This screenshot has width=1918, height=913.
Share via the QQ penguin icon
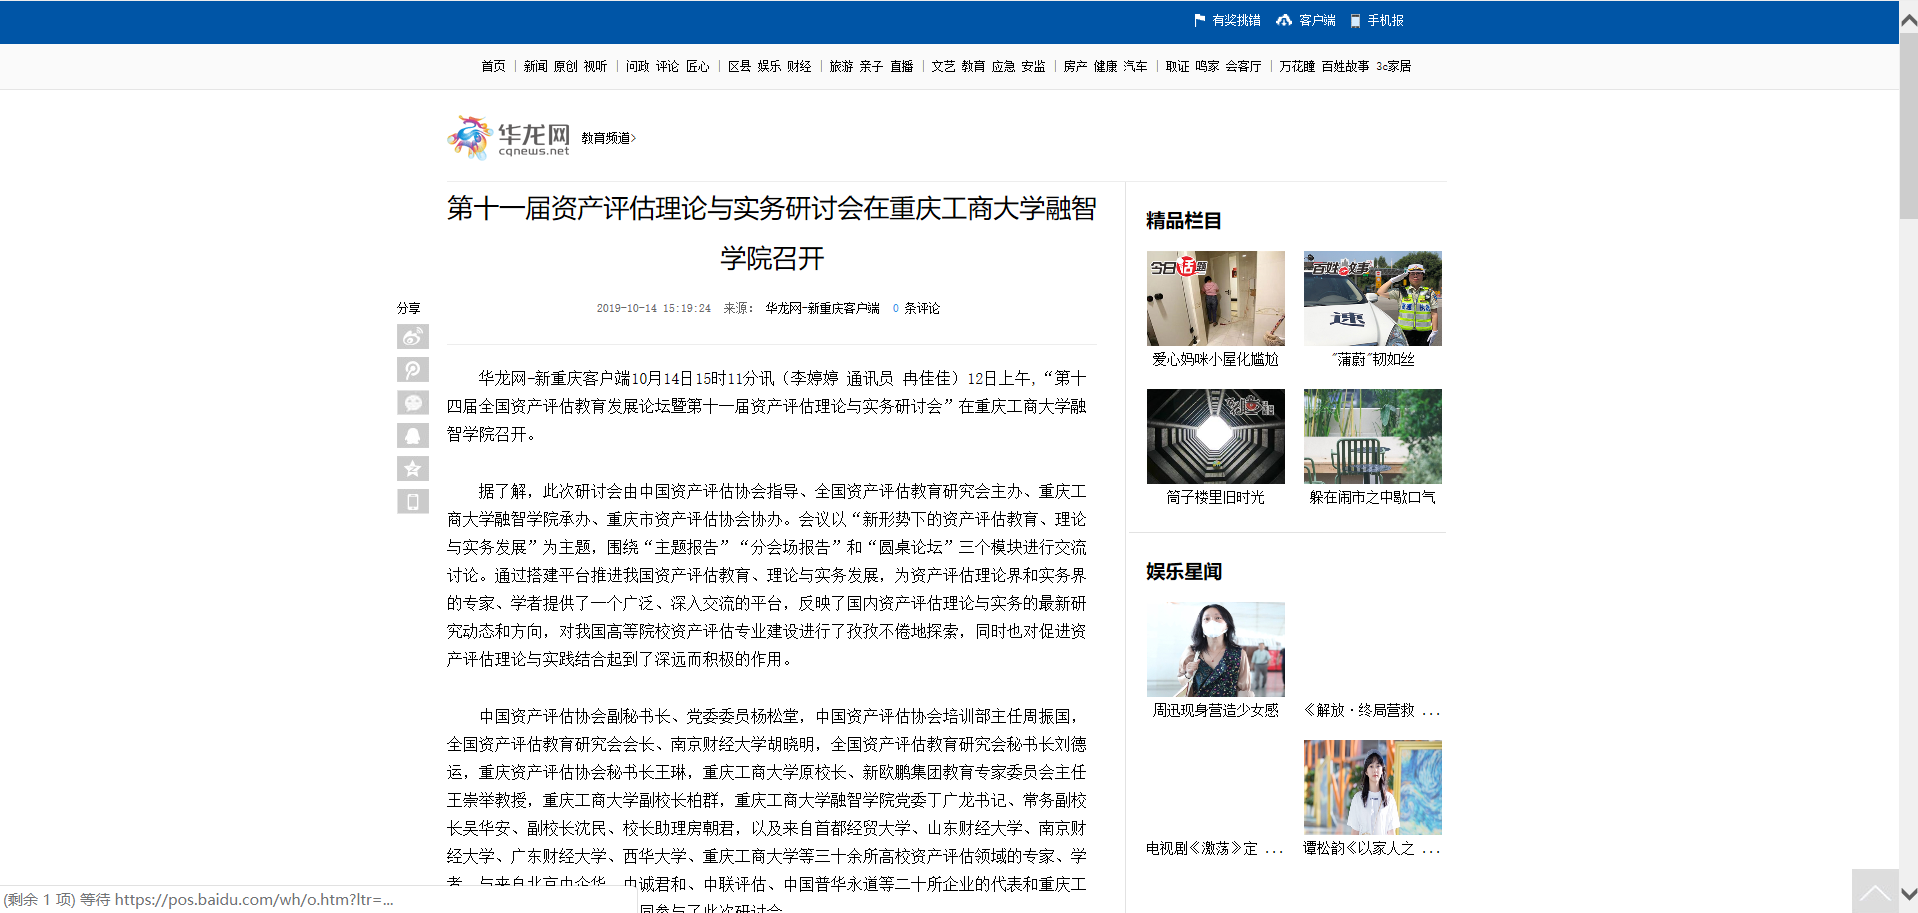pos(412,436)
